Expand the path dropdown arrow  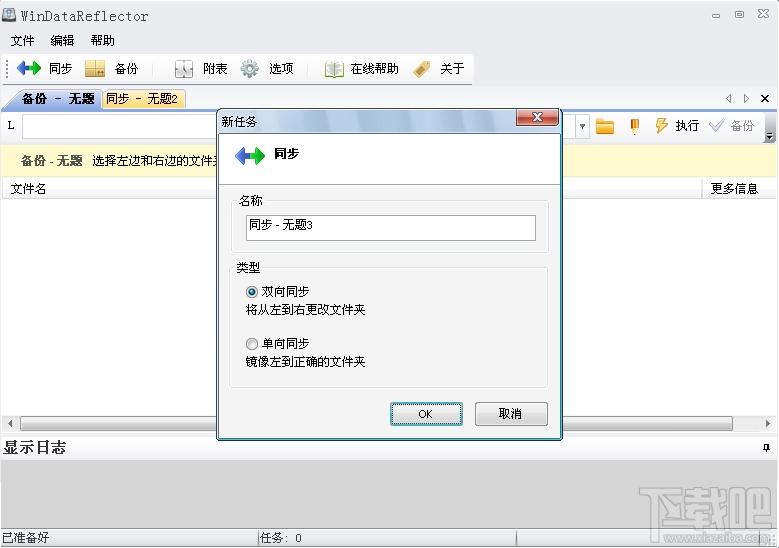point(582,126)
